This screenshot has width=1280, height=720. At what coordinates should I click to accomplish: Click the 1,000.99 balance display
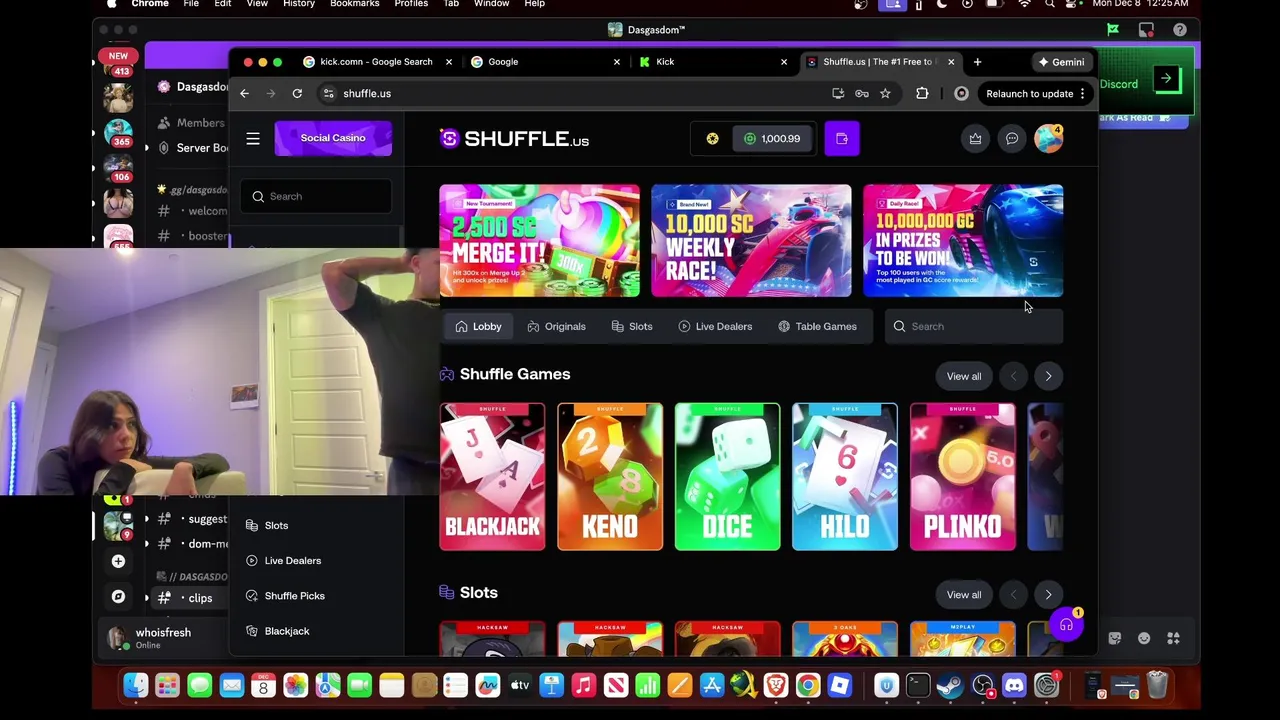tap(772, 139)
